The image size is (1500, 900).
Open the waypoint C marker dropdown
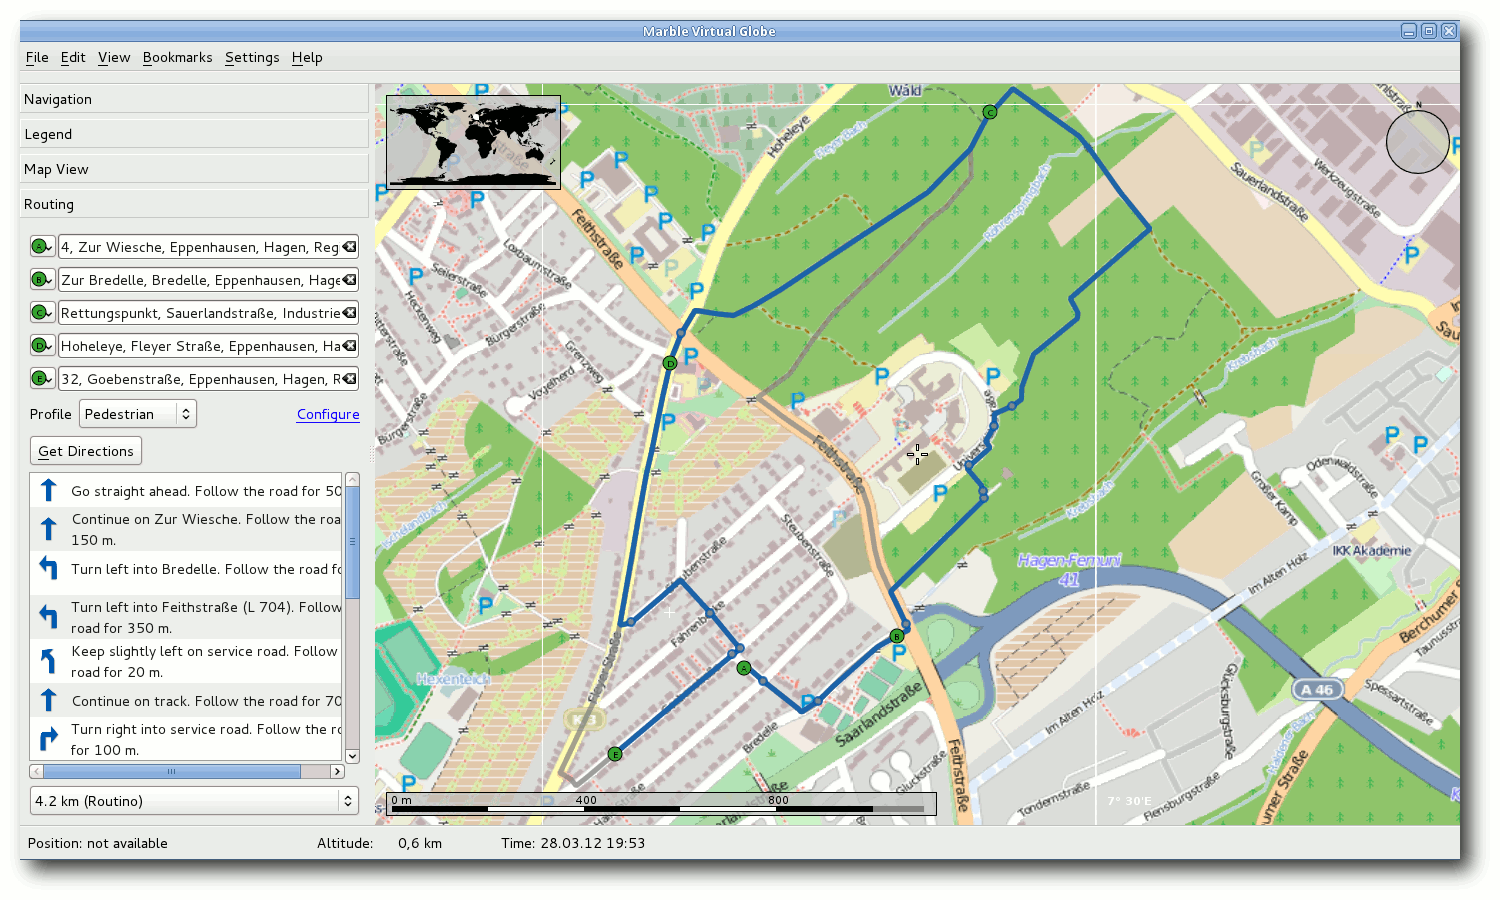[x=42, y=313]
